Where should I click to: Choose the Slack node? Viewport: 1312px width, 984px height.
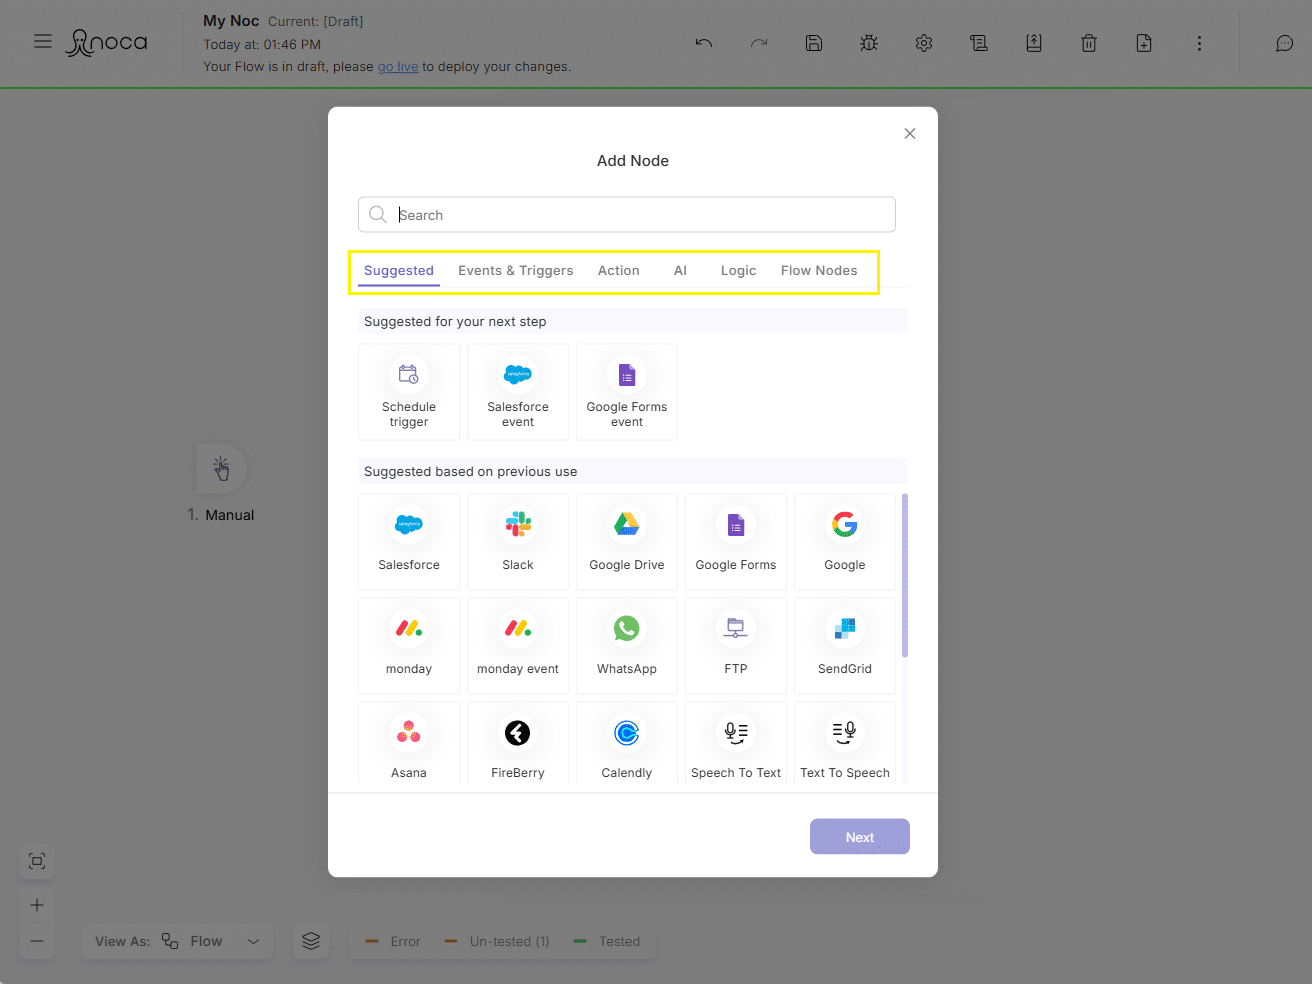[518, 542]
